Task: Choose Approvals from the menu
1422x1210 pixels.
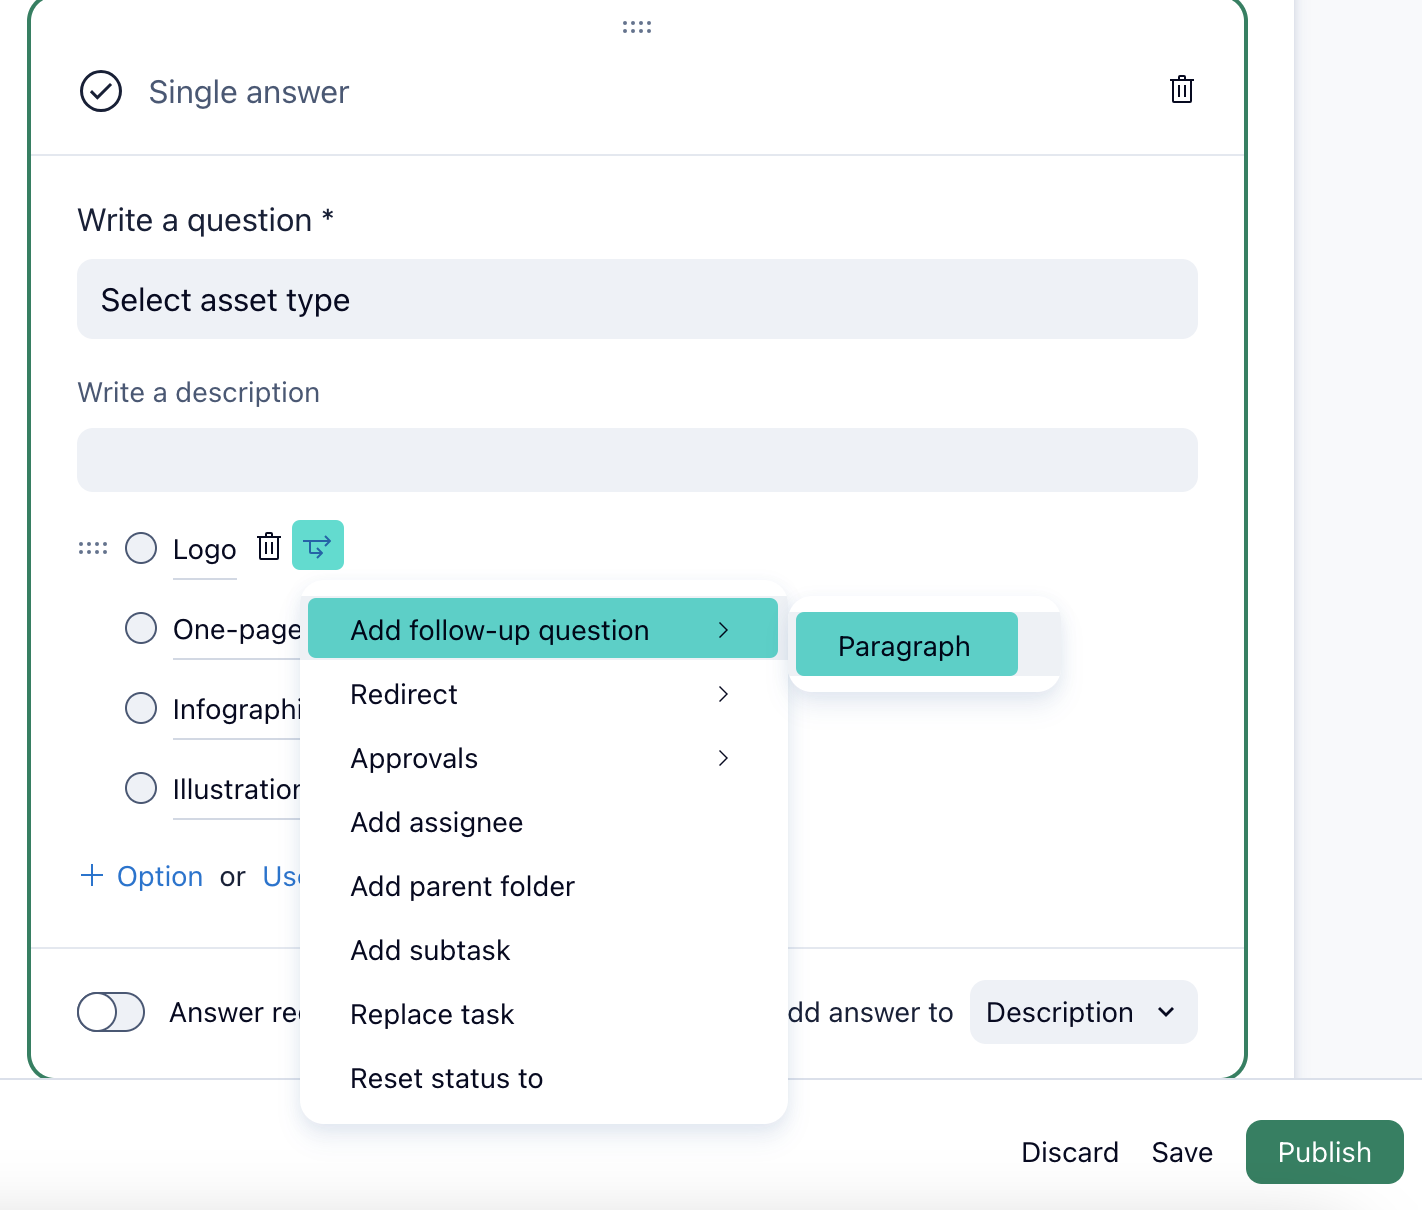Action: pyautogui.click(x=543, y=758)
